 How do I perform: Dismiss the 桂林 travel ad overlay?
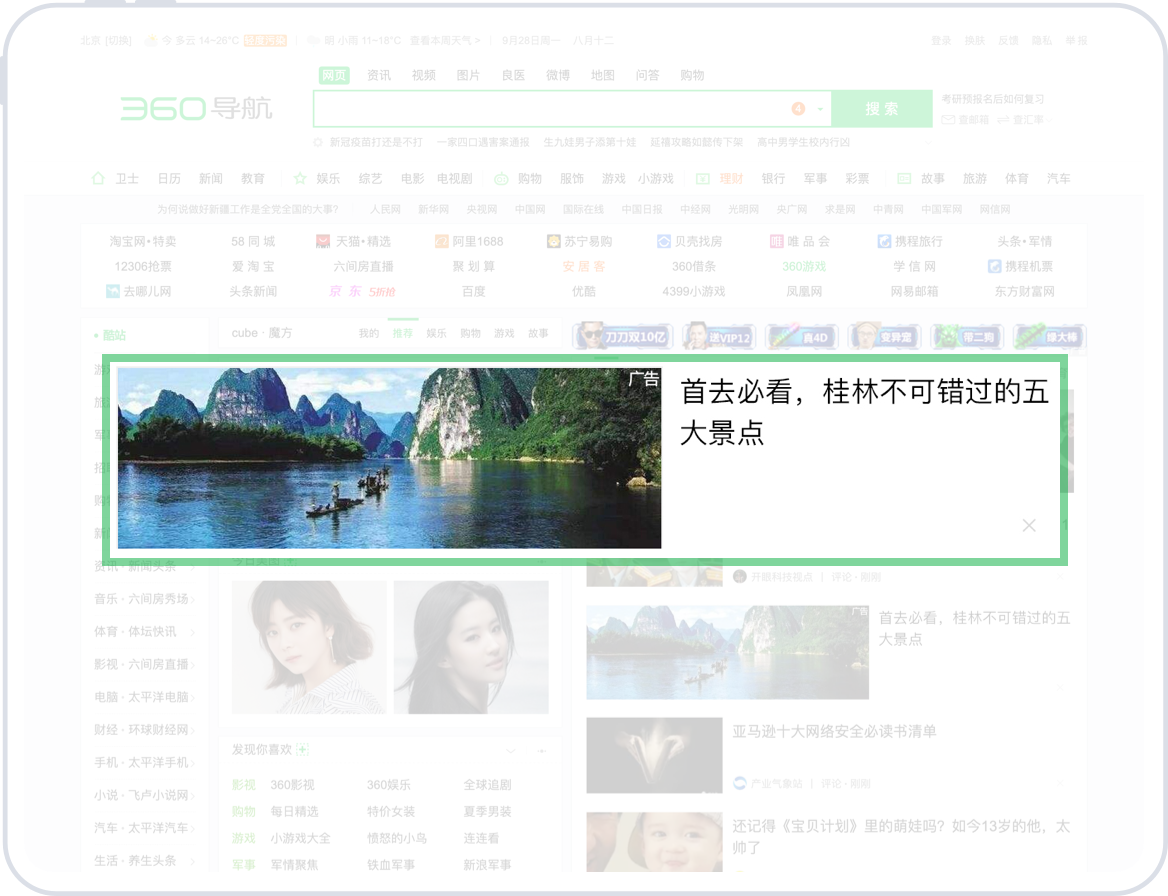click(1028, 524)
